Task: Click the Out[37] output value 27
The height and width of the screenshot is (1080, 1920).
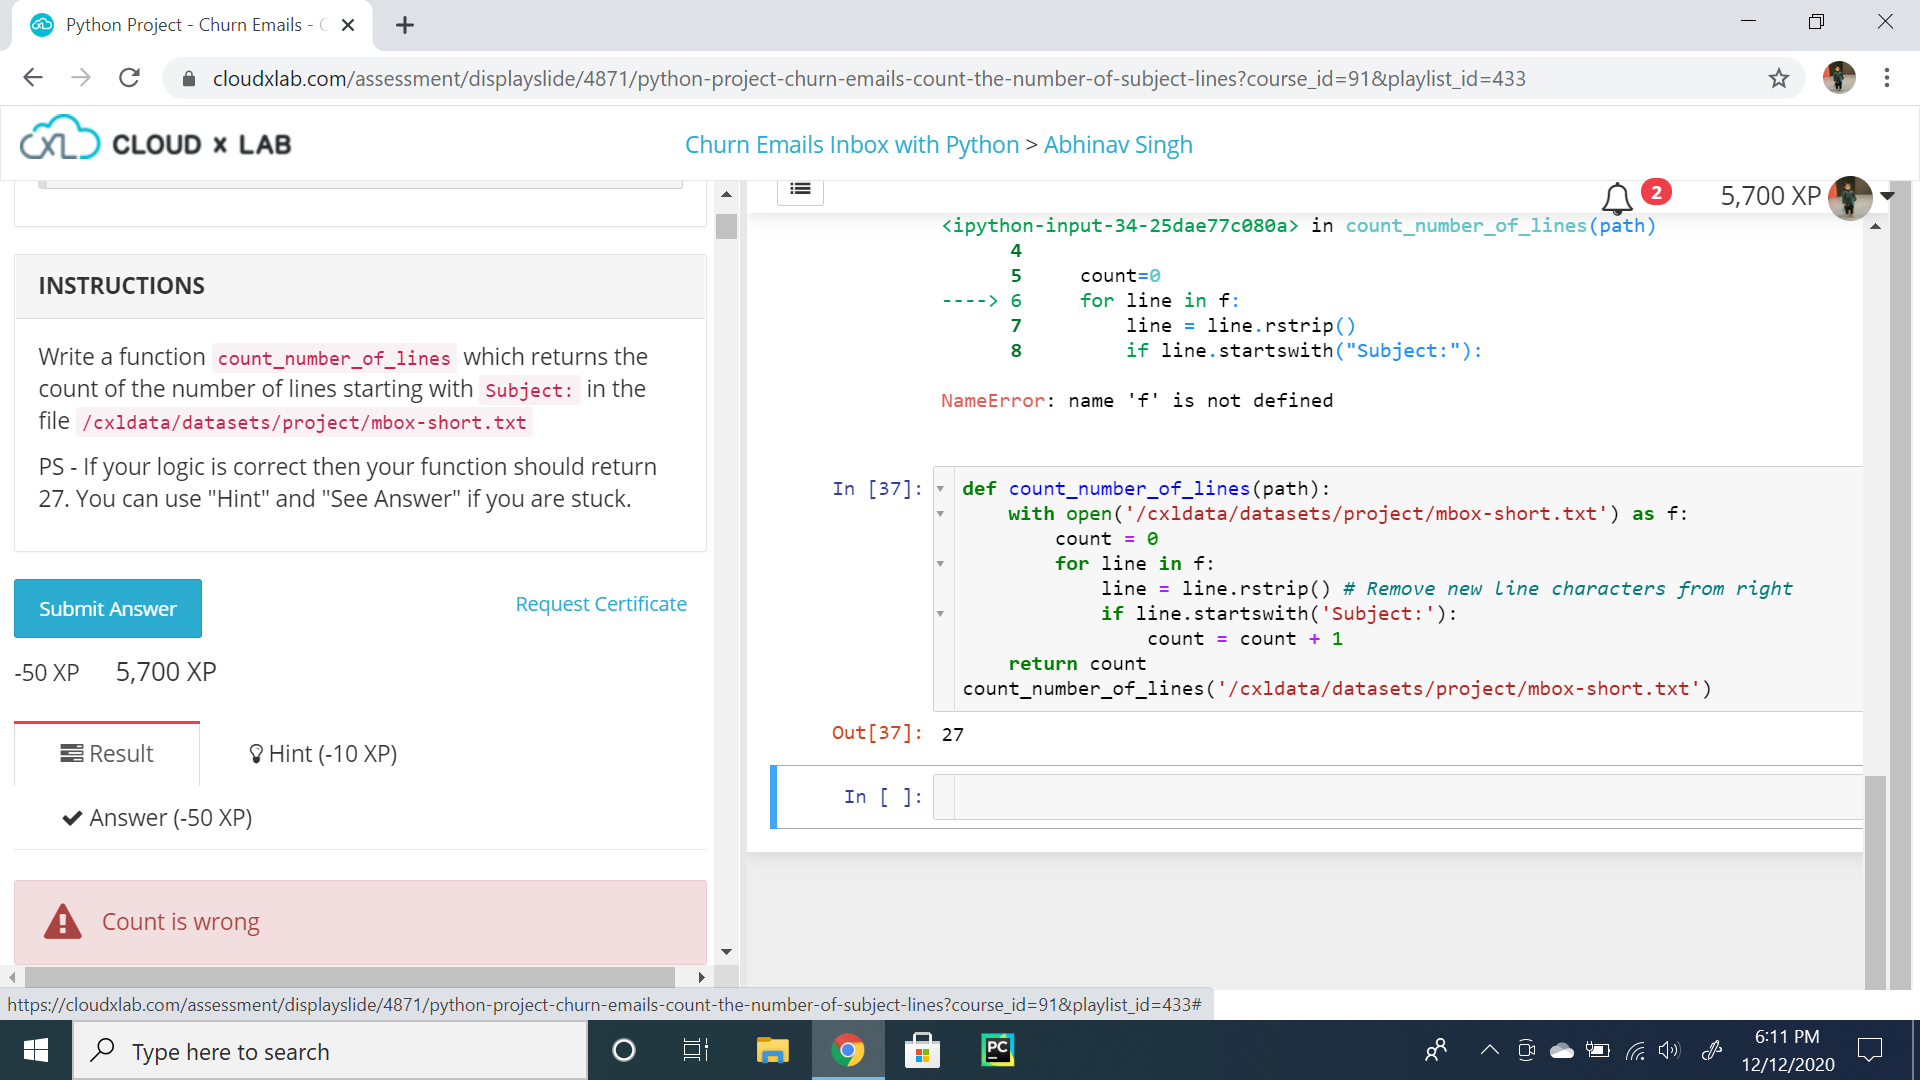Action: point(952,735)
